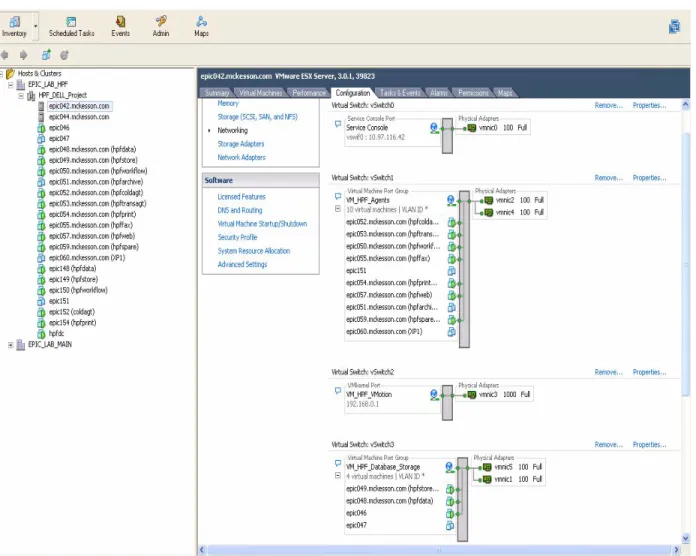Collapse VM_HPF_Agents virtual machine list
The height and width of the screenshot is (556, 696).
tap(338, 209)
